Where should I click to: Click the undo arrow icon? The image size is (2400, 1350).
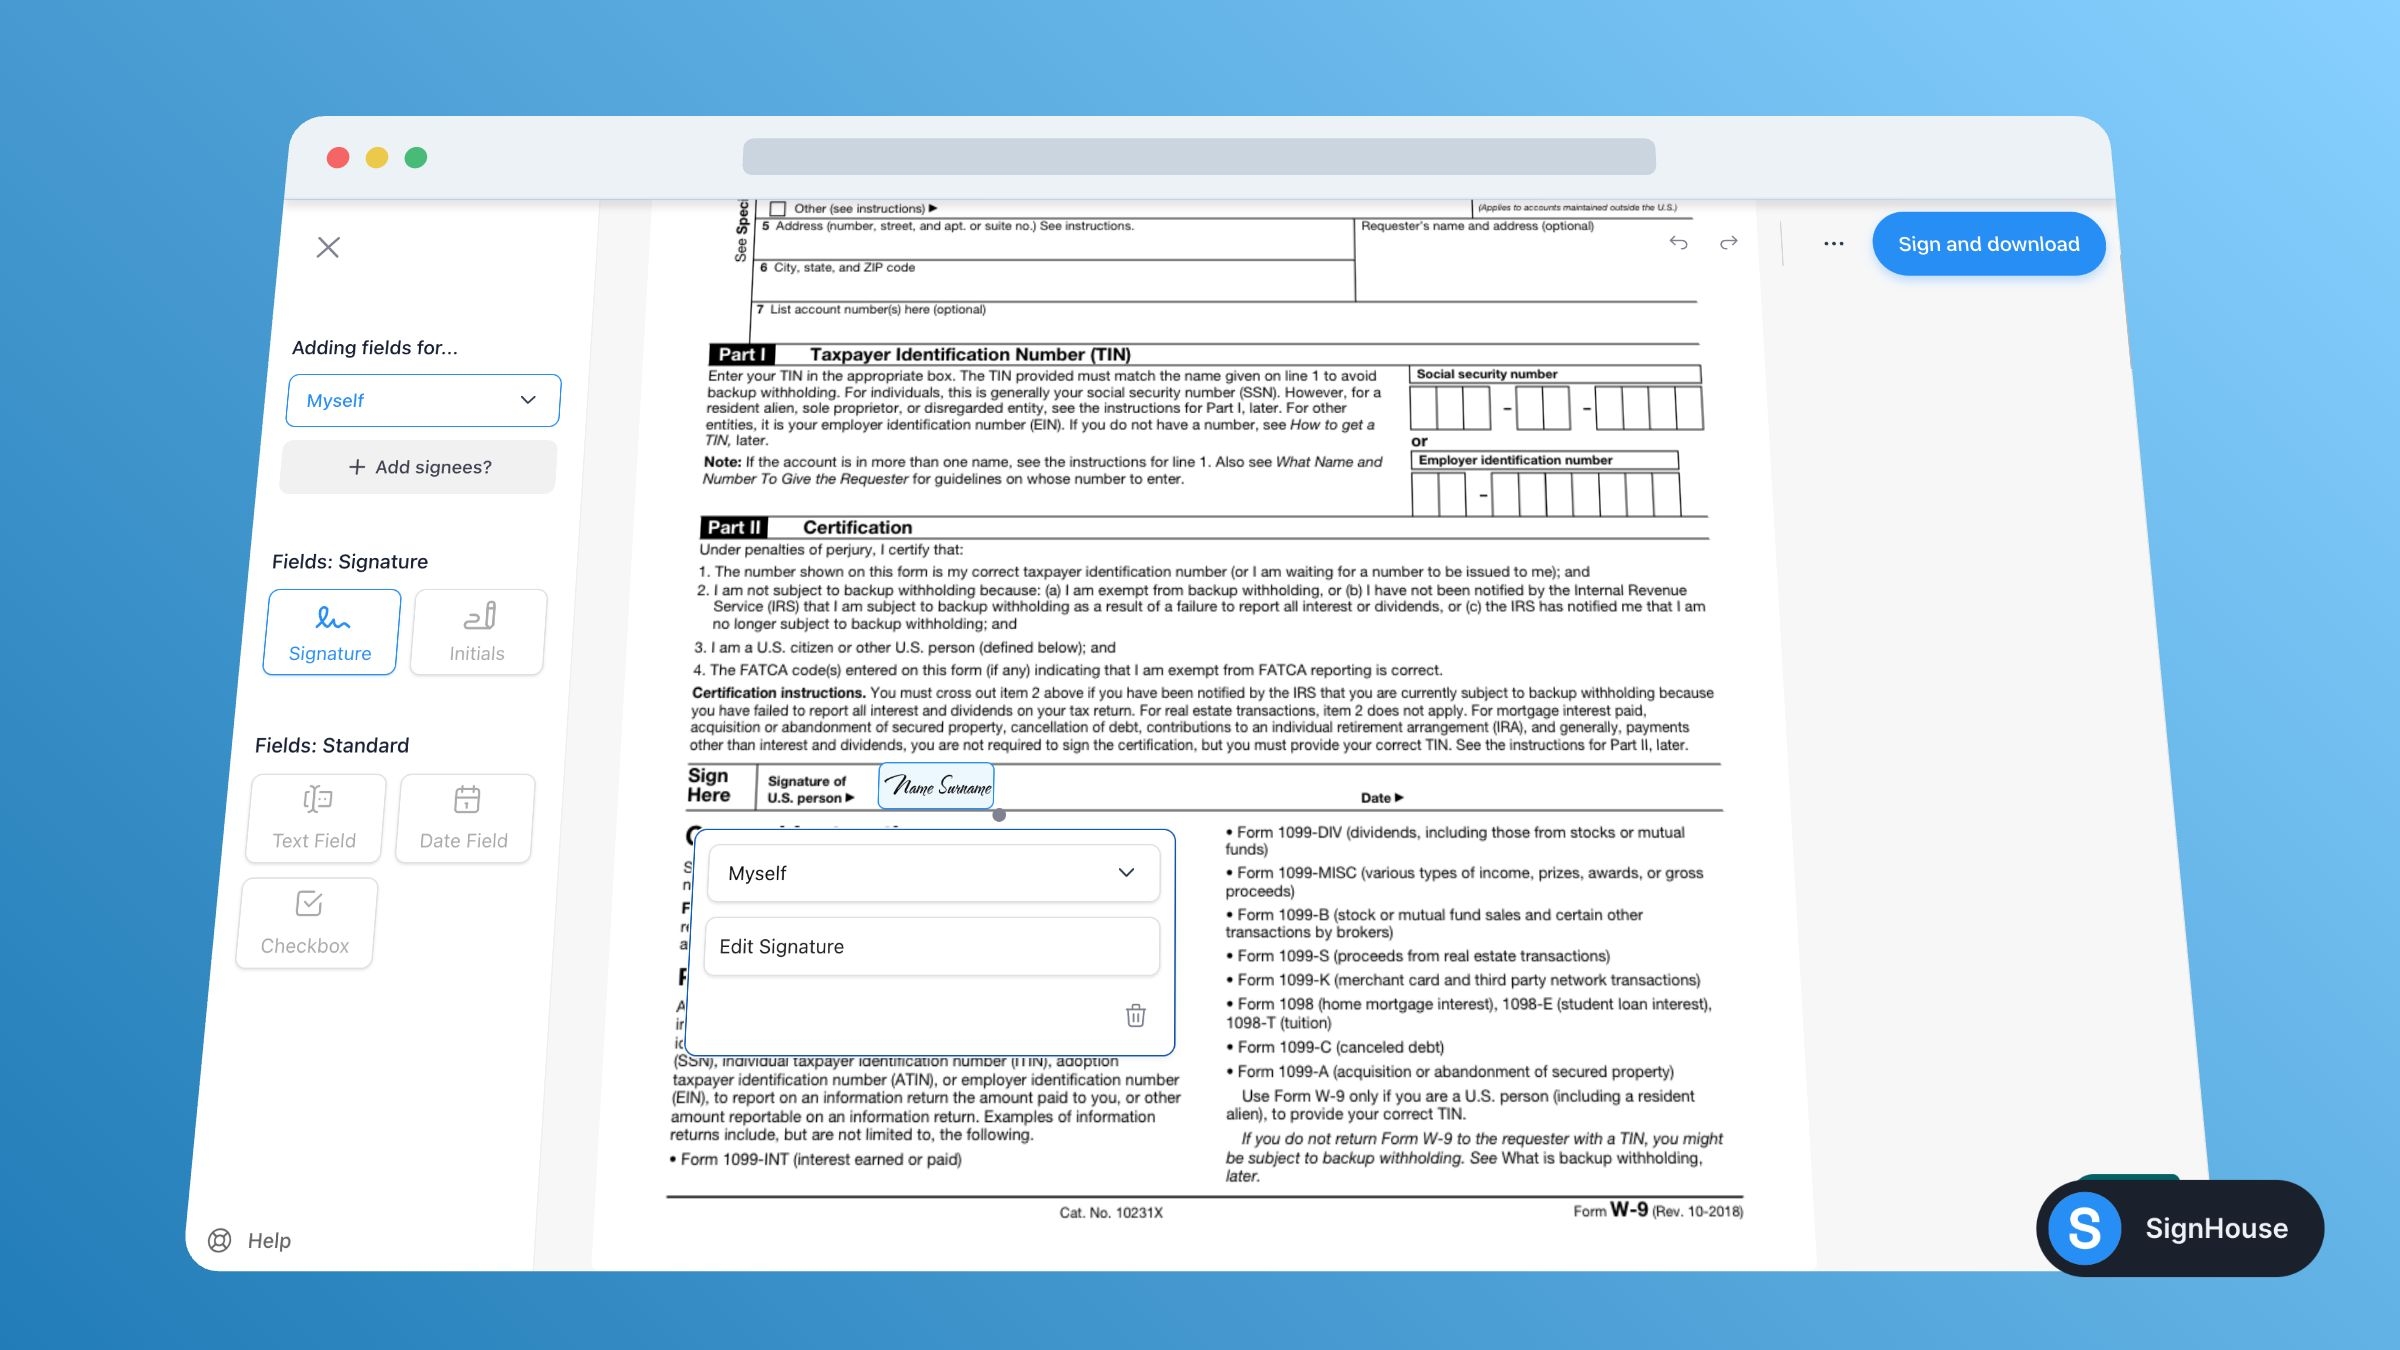pos(1678,244)
